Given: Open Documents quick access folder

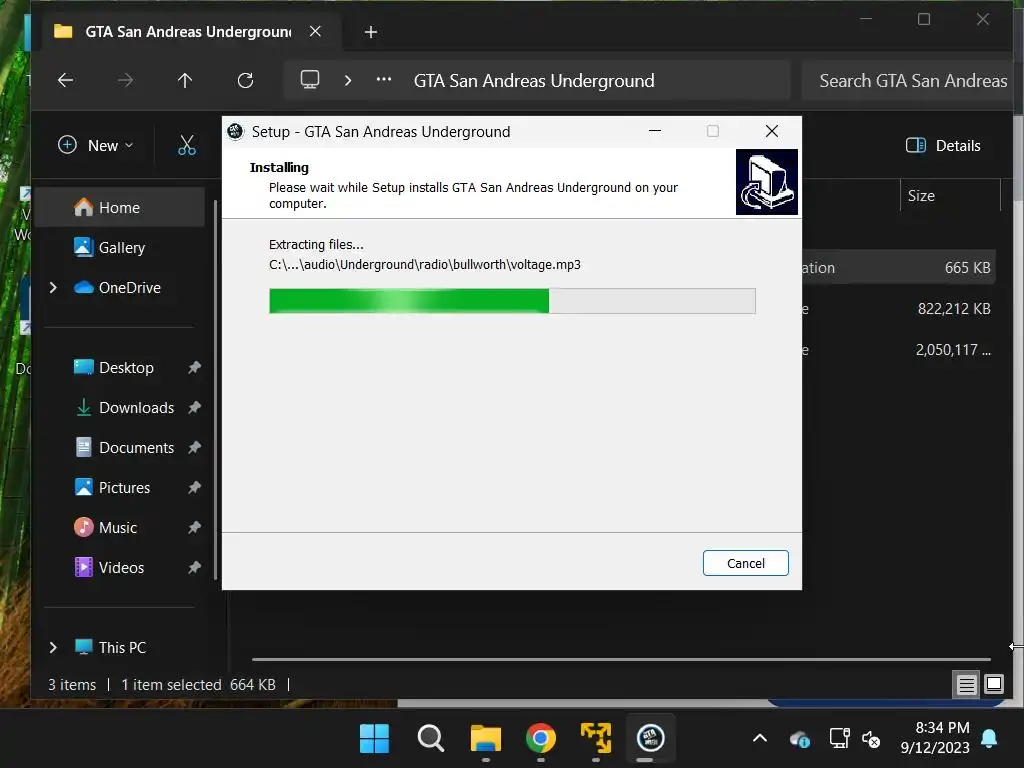Looking at the screenshot, I should [136, 447].
